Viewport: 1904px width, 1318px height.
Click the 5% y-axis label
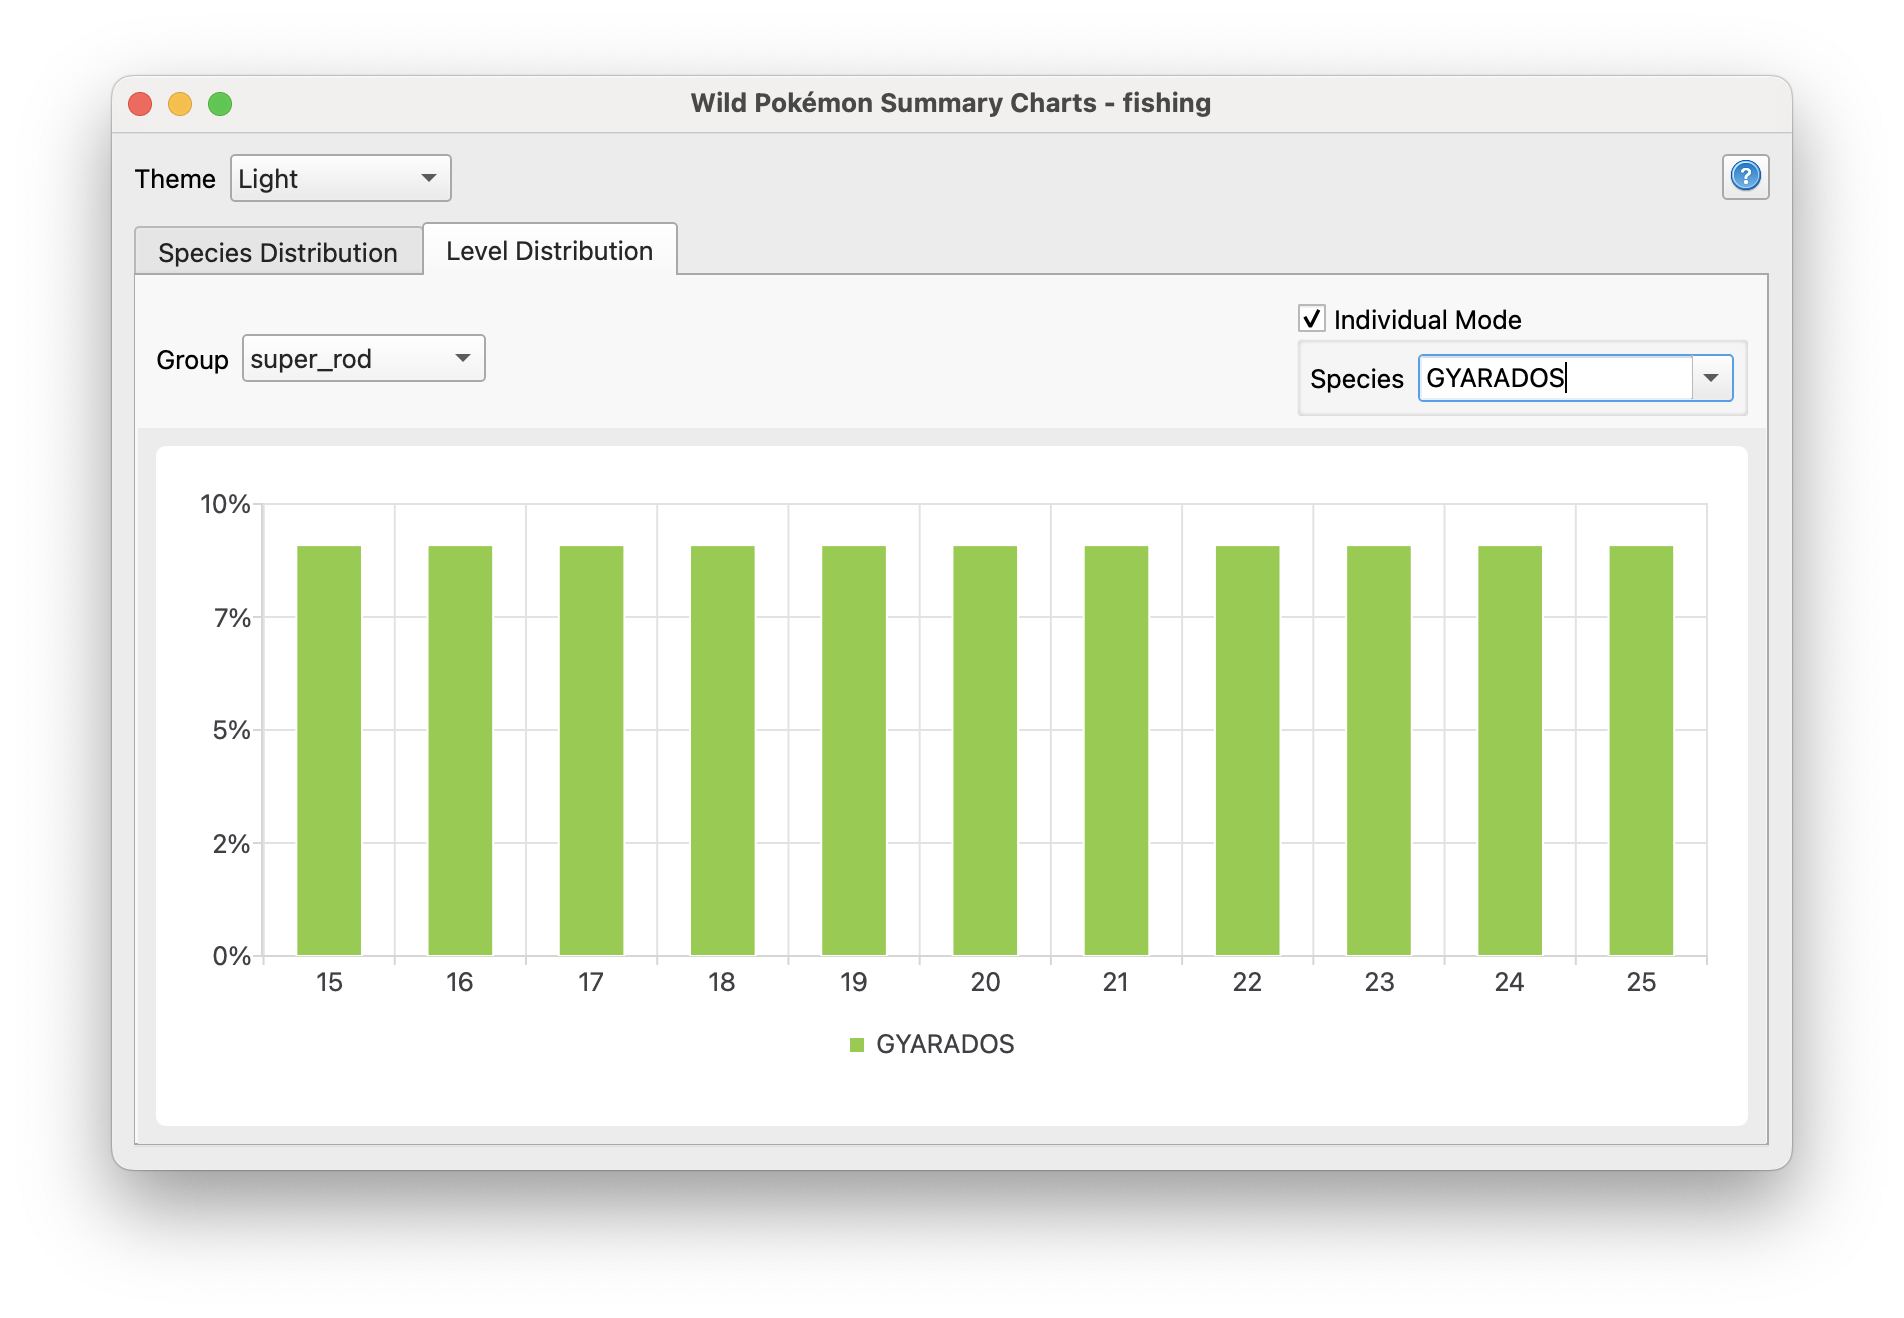click(x=231, y=730)
